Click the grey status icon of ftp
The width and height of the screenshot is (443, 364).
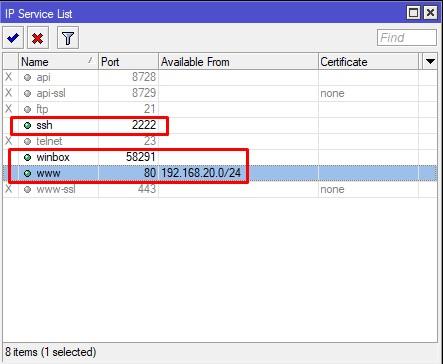(27, 110)
